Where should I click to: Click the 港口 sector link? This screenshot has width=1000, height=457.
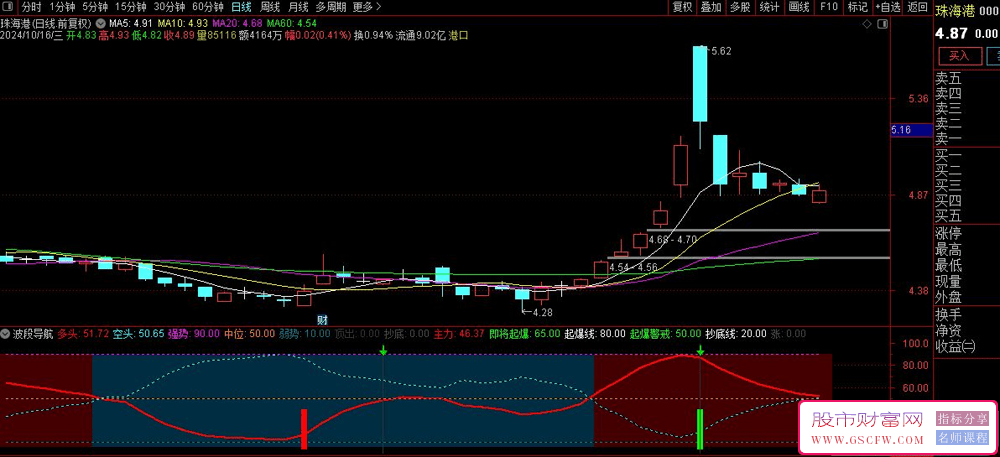point(459,36)
